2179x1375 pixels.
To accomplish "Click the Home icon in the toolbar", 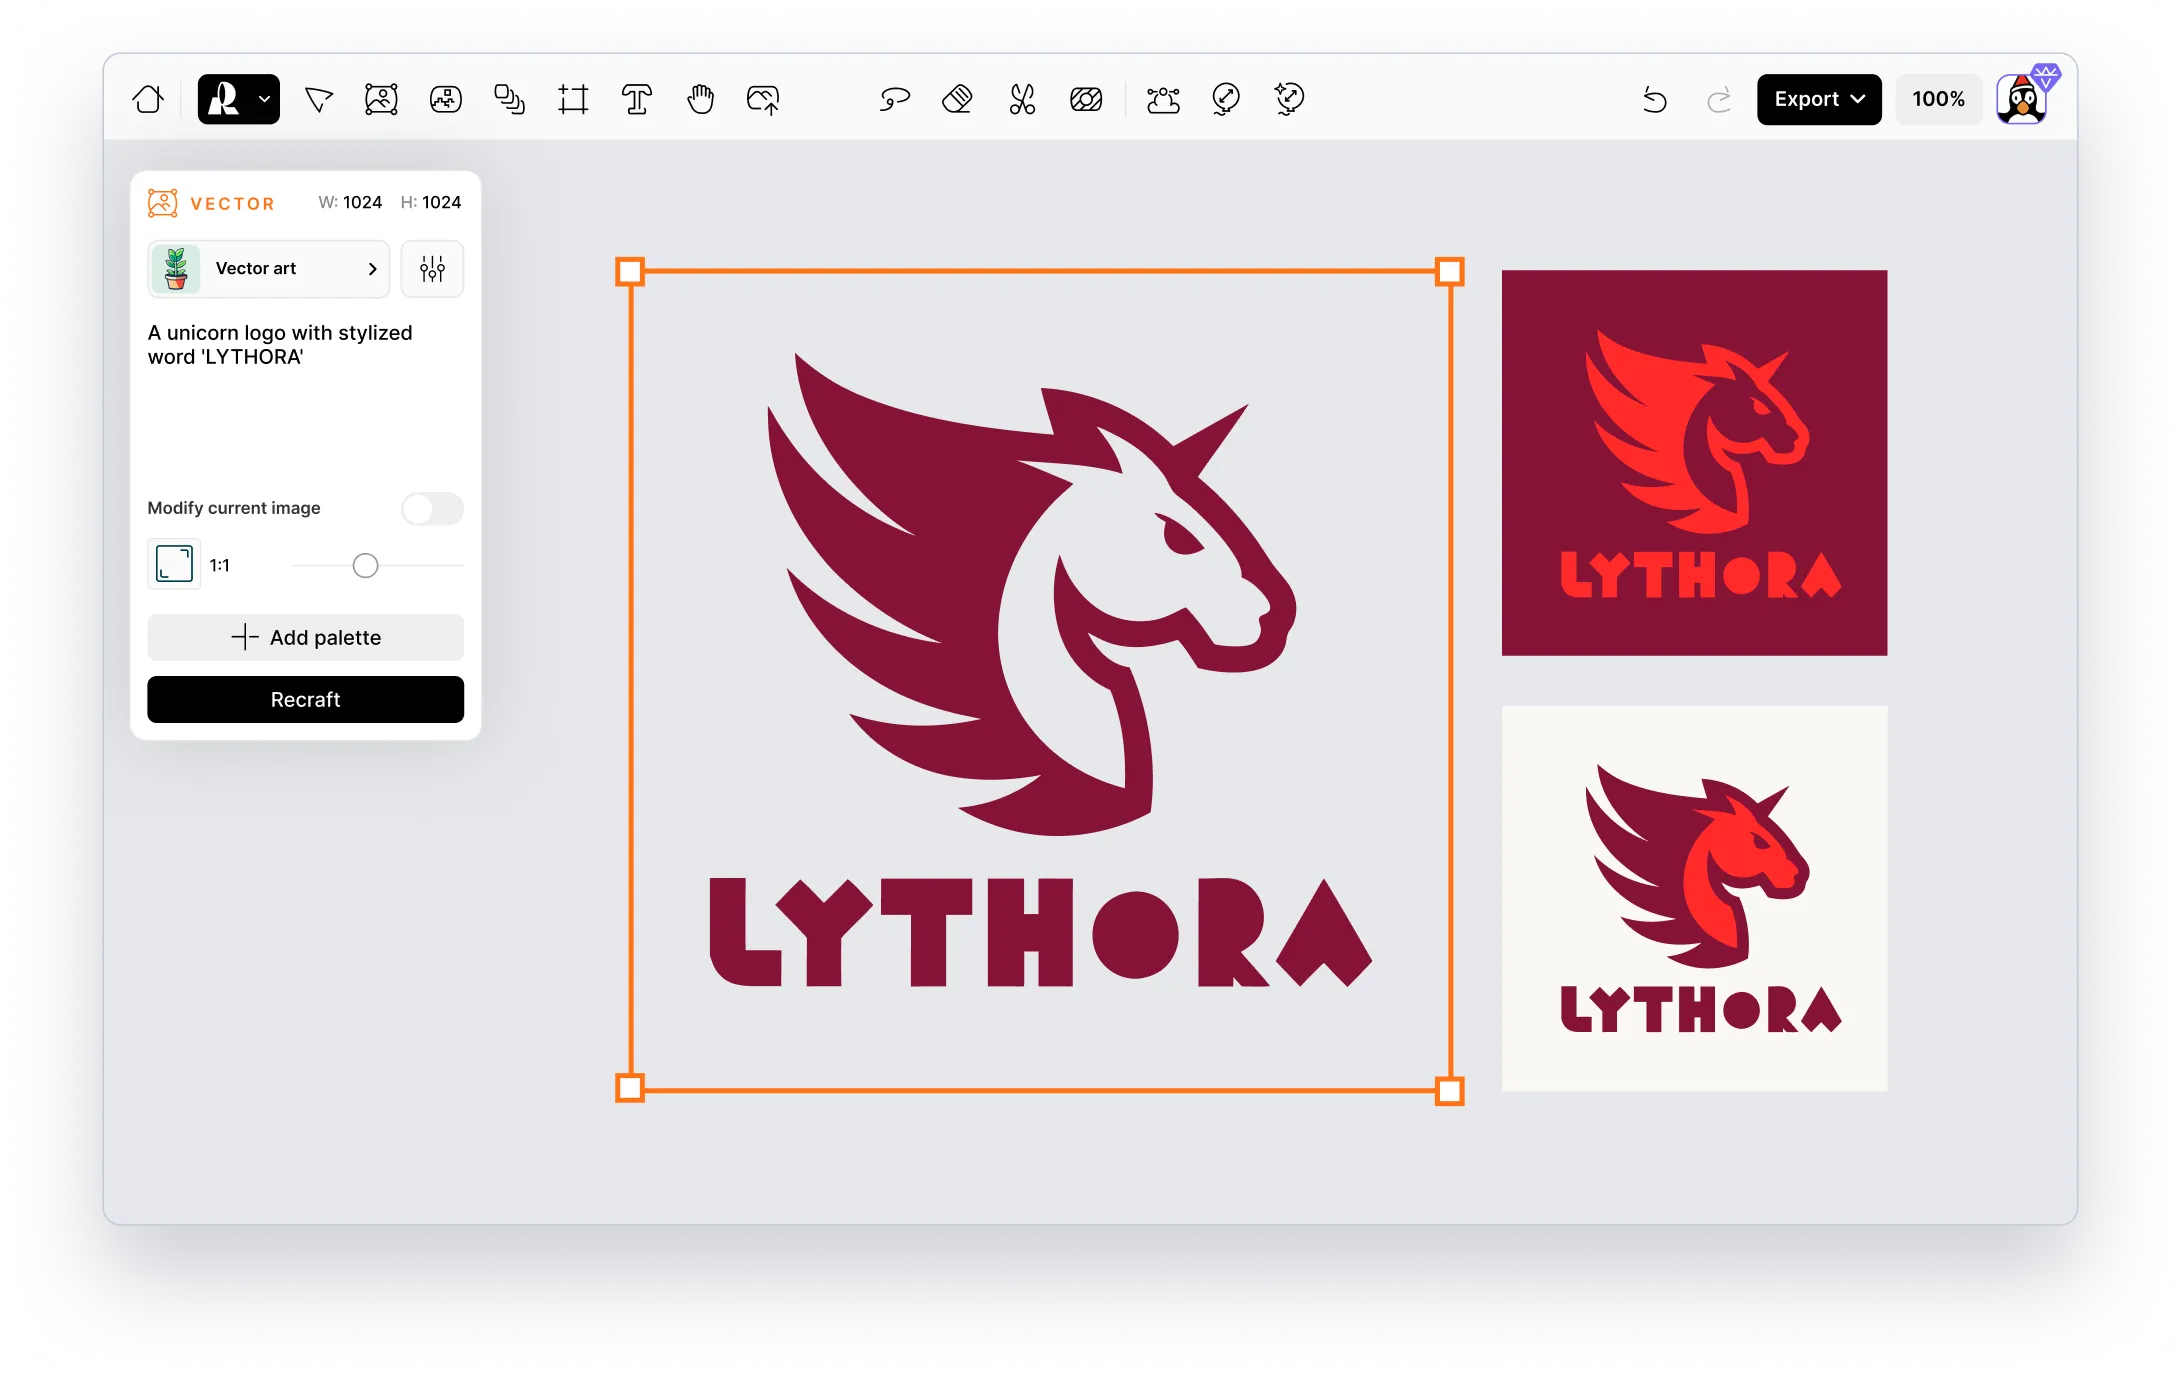I will point(148,99).
